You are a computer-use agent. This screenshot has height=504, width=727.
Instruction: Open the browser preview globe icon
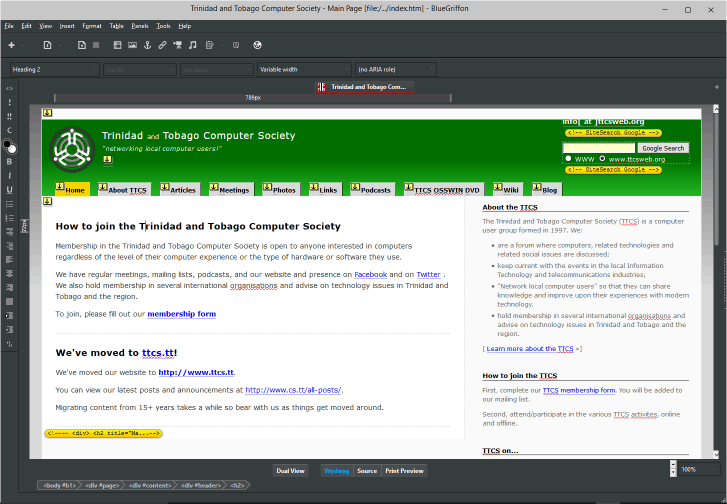(x=257, y=45)
